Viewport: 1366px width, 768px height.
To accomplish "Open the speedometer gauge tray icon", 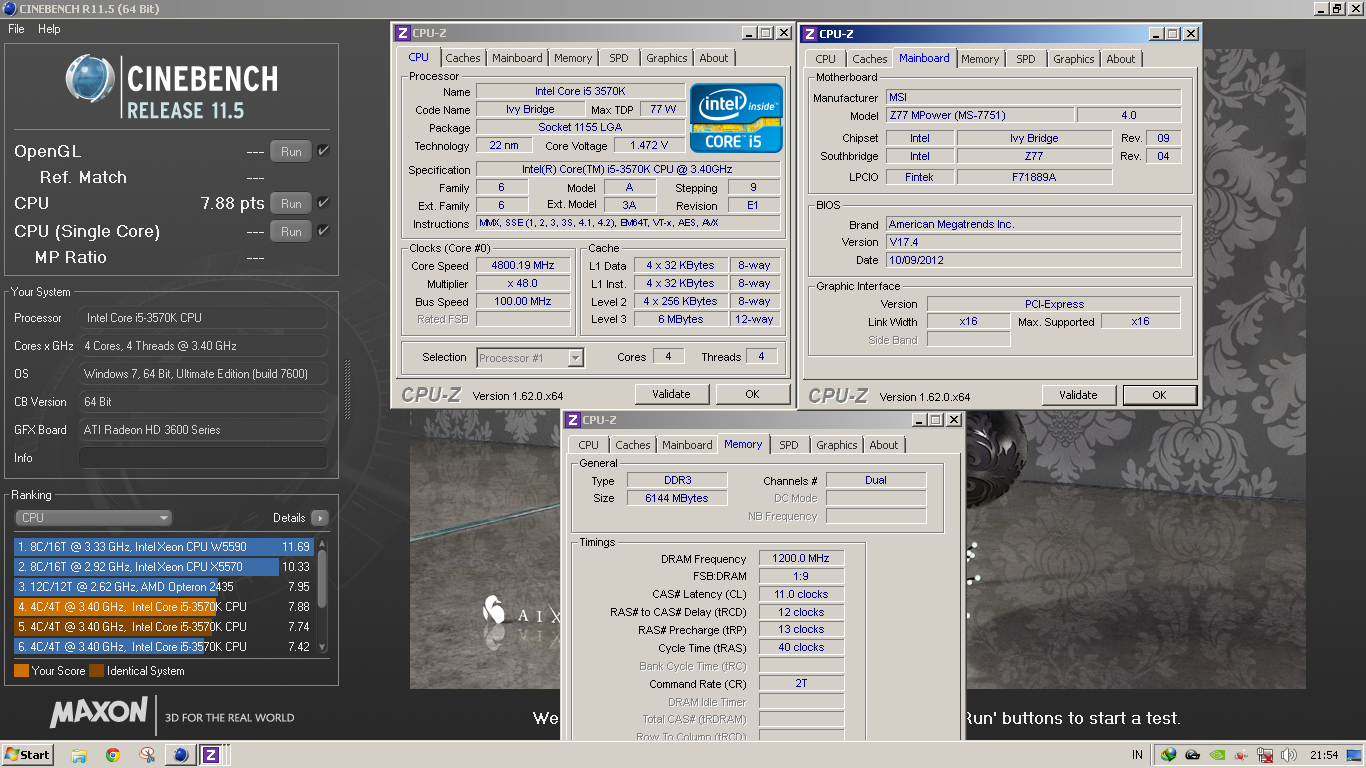I will [1193, 755].
